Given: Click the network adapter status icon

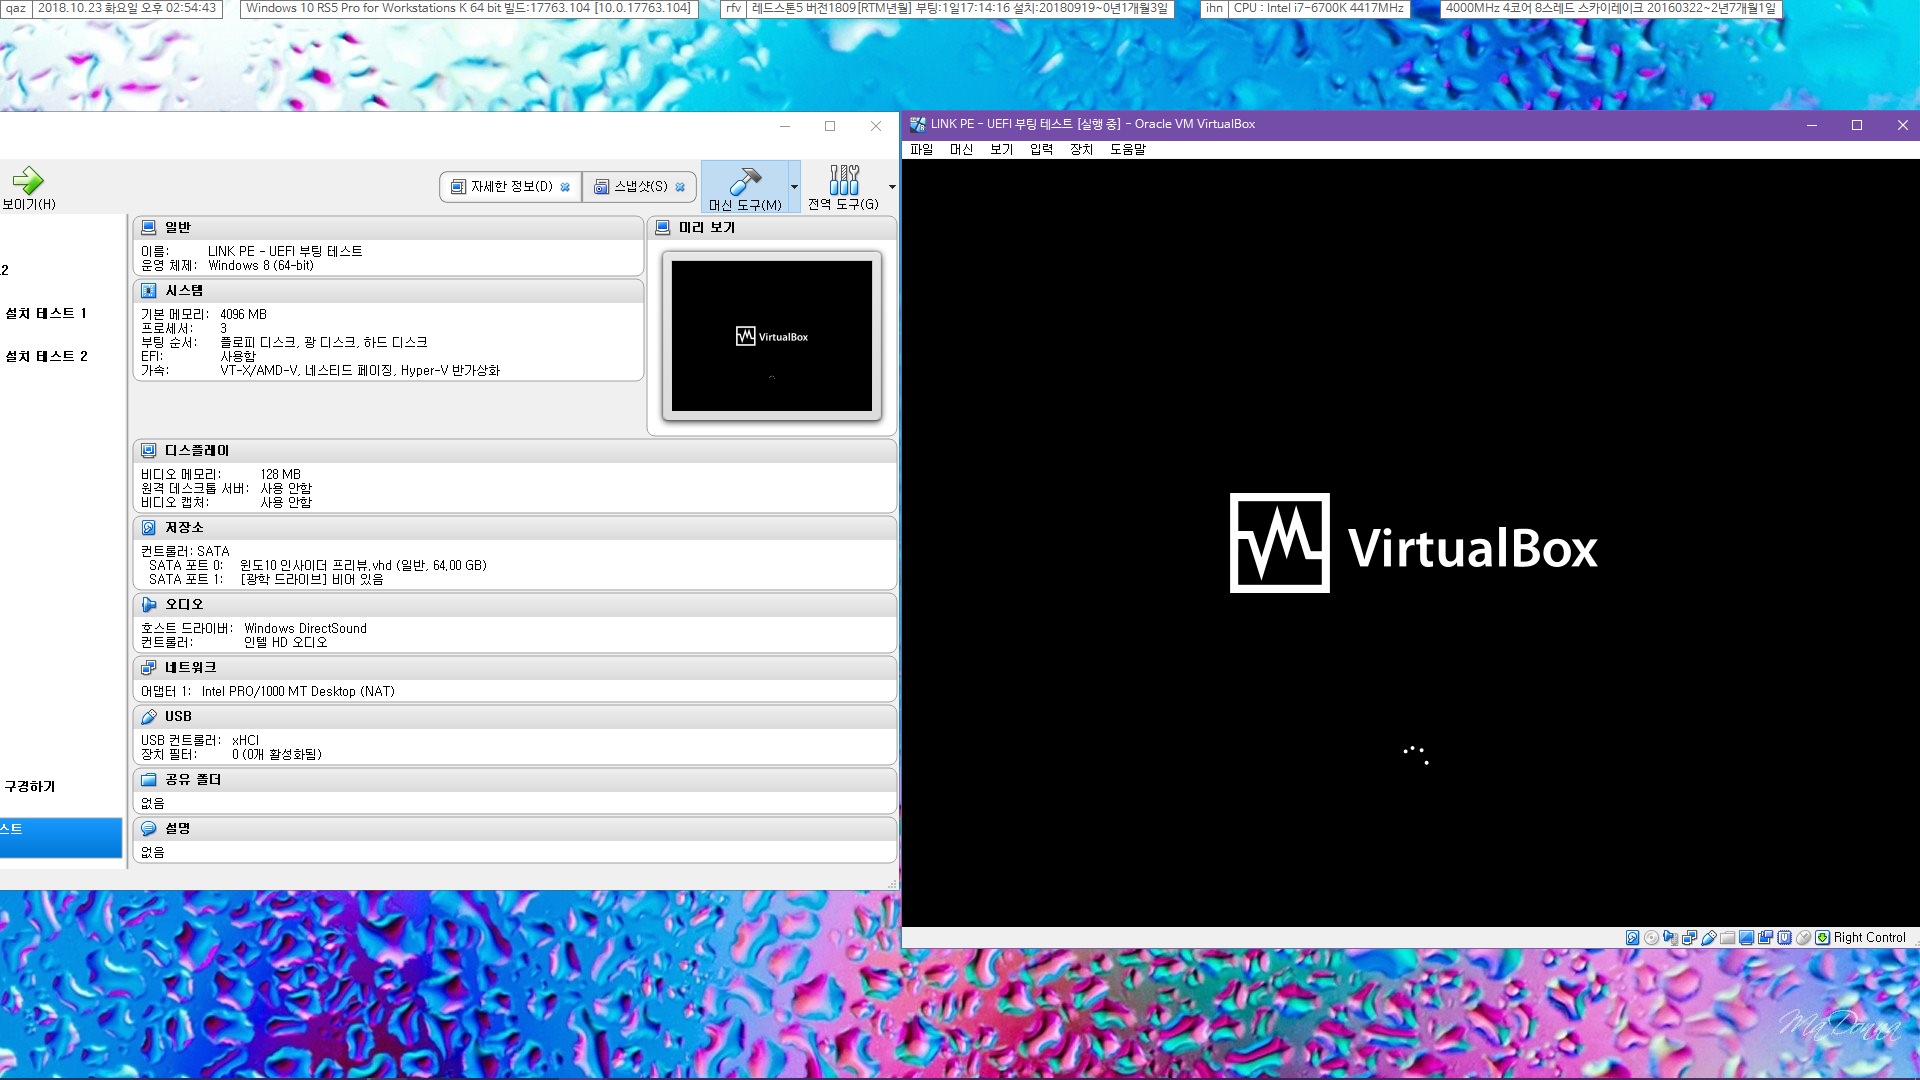Looking at the screenshot, I should (x=1689, y=937).
